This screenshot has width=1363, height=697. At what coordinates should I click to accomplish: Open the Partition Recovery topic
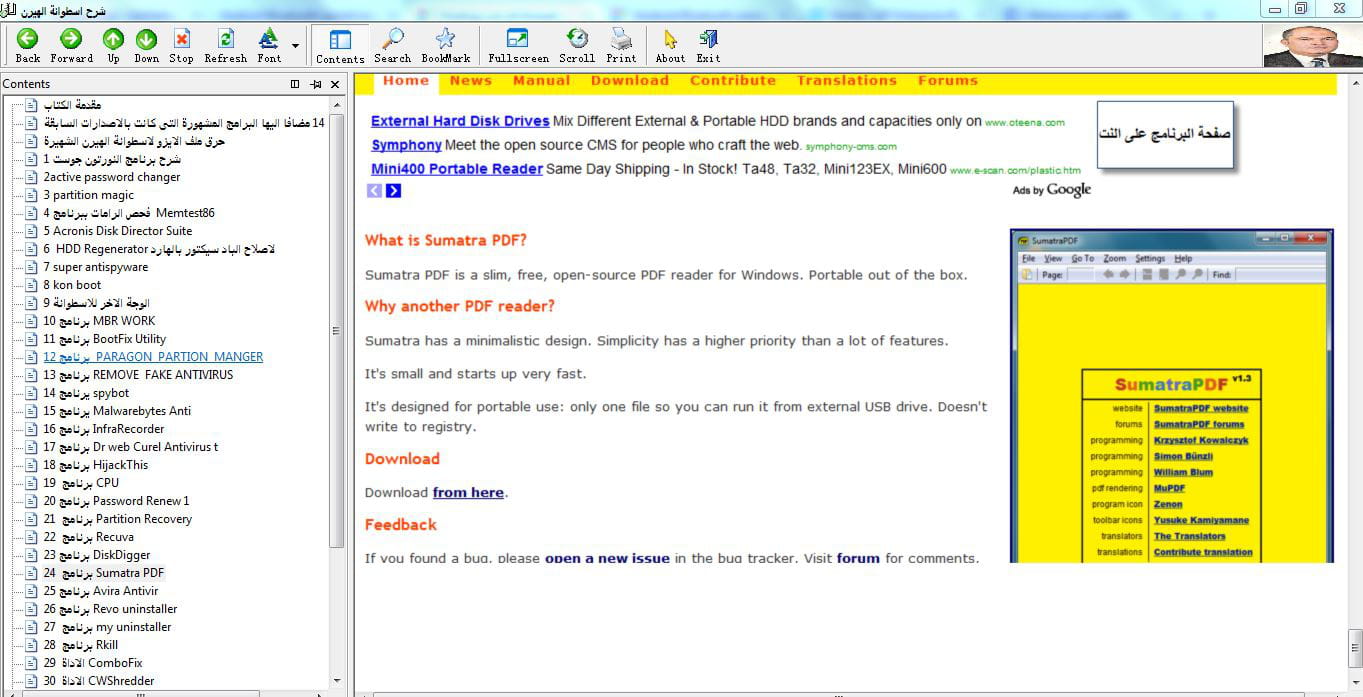(x=117, y=519)
